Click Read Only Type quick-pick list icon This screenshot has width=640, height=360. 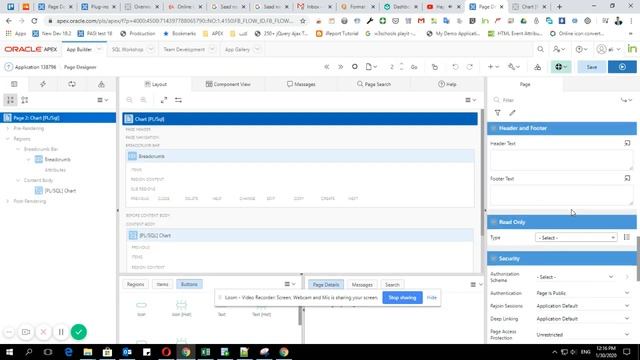pos(627,237)
